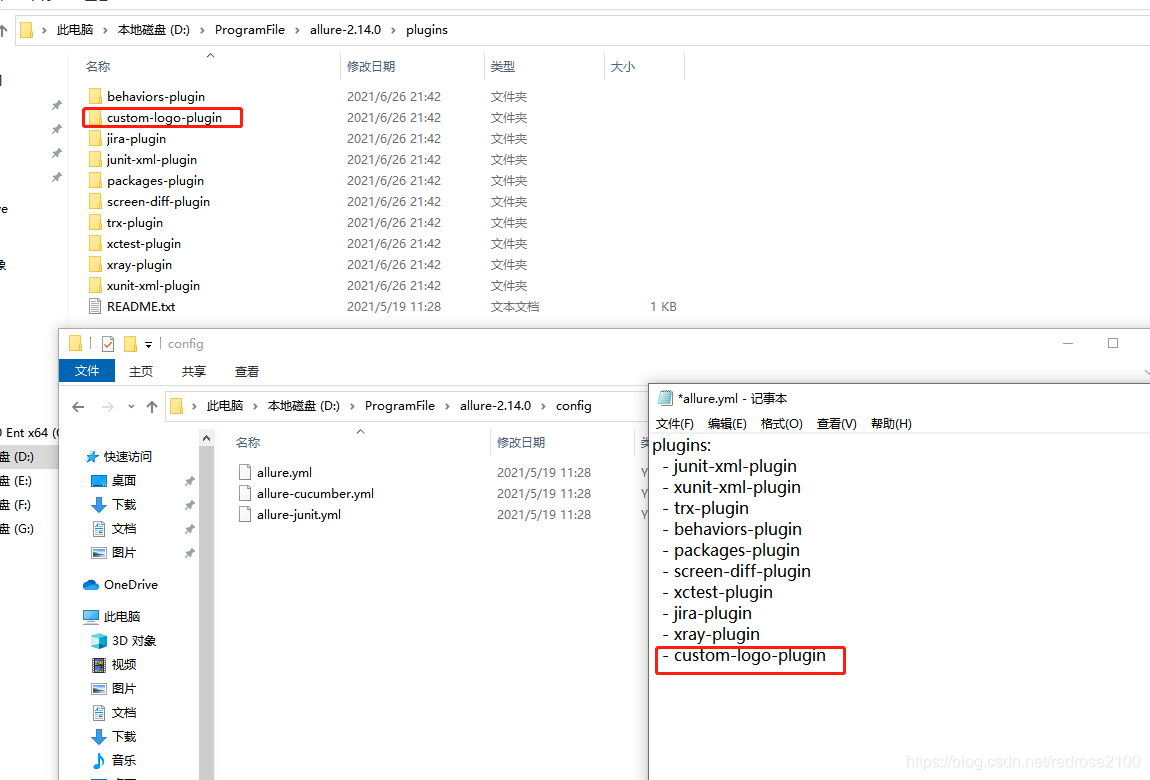Open pinned Pictures (图片) in quick access

[x=114, y=553]
